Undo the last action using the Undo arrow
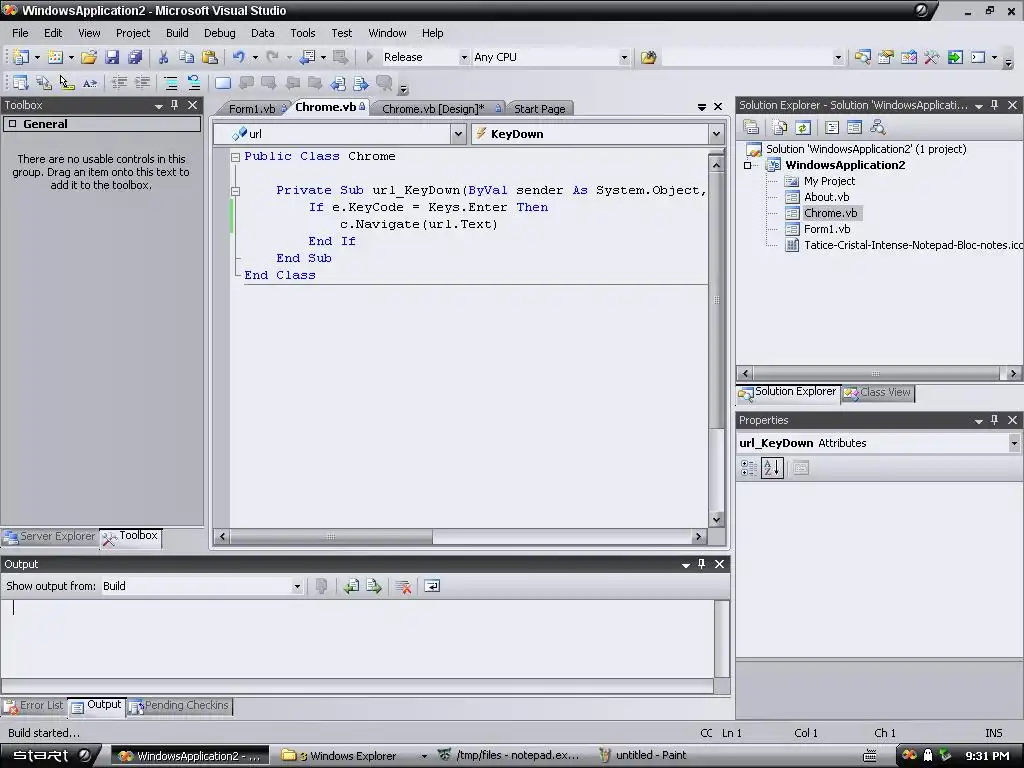 (238, 57)
